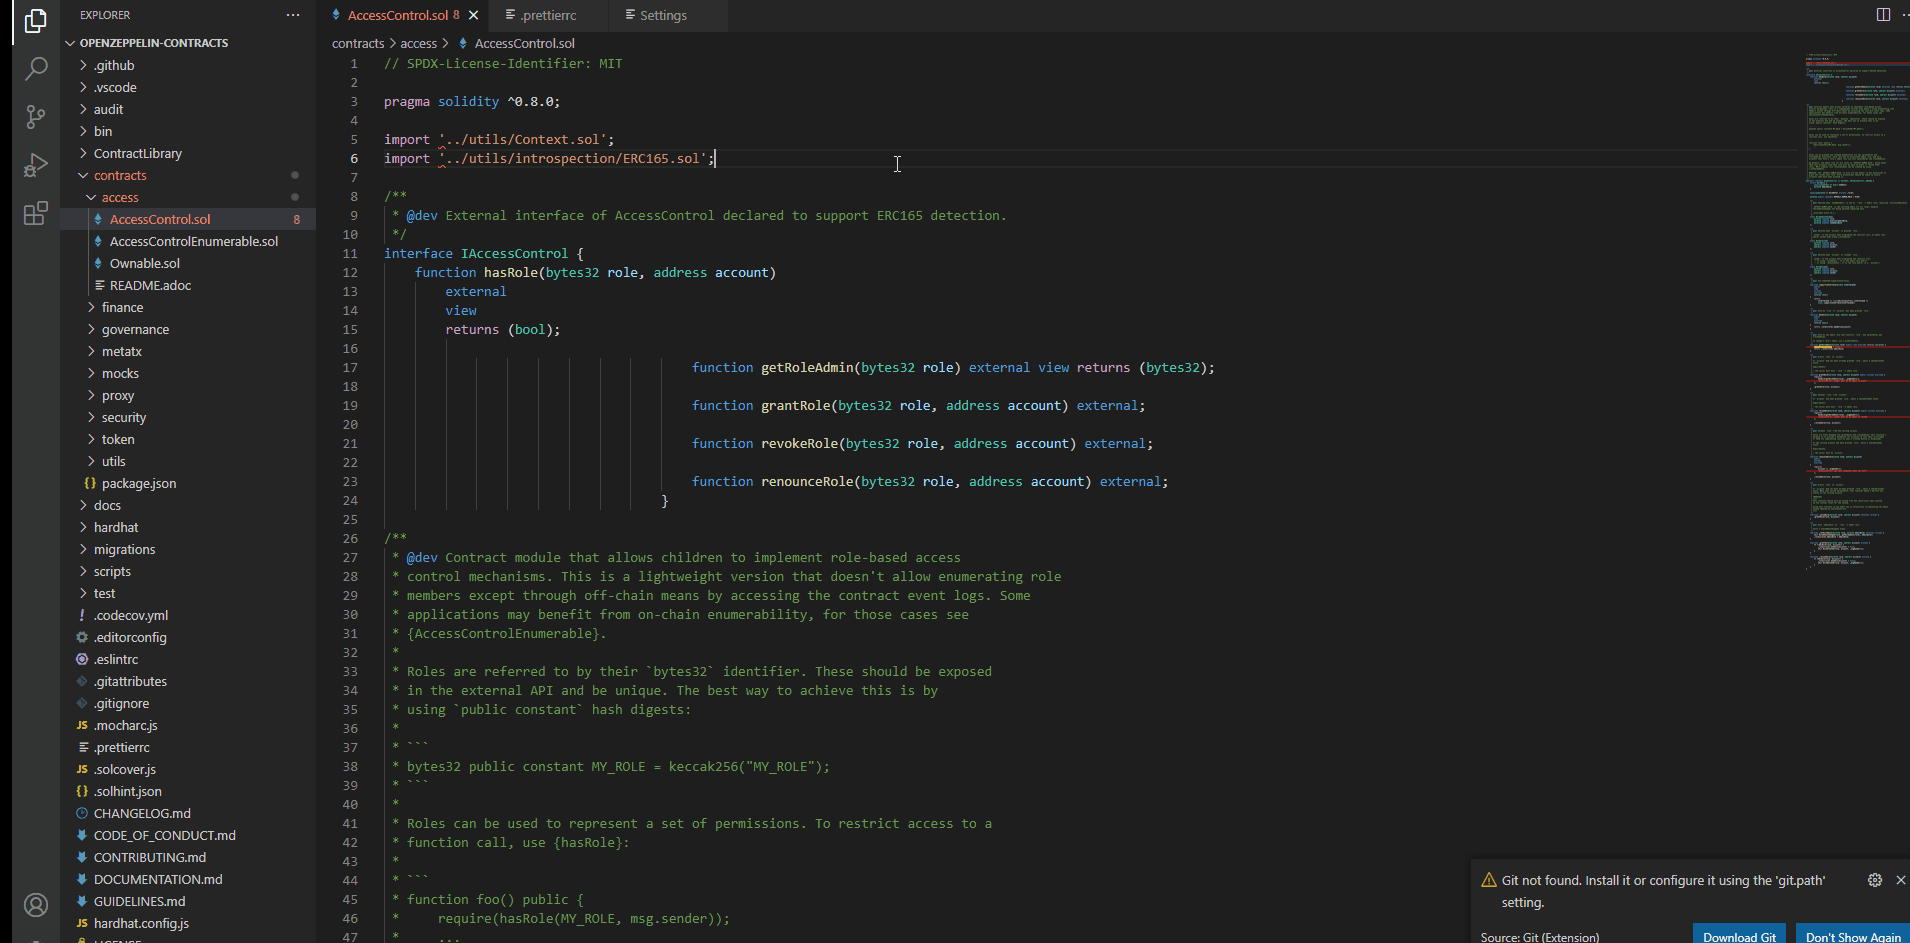Open Explorer more actions ellipsis
1910x943 pixels.
293,15
